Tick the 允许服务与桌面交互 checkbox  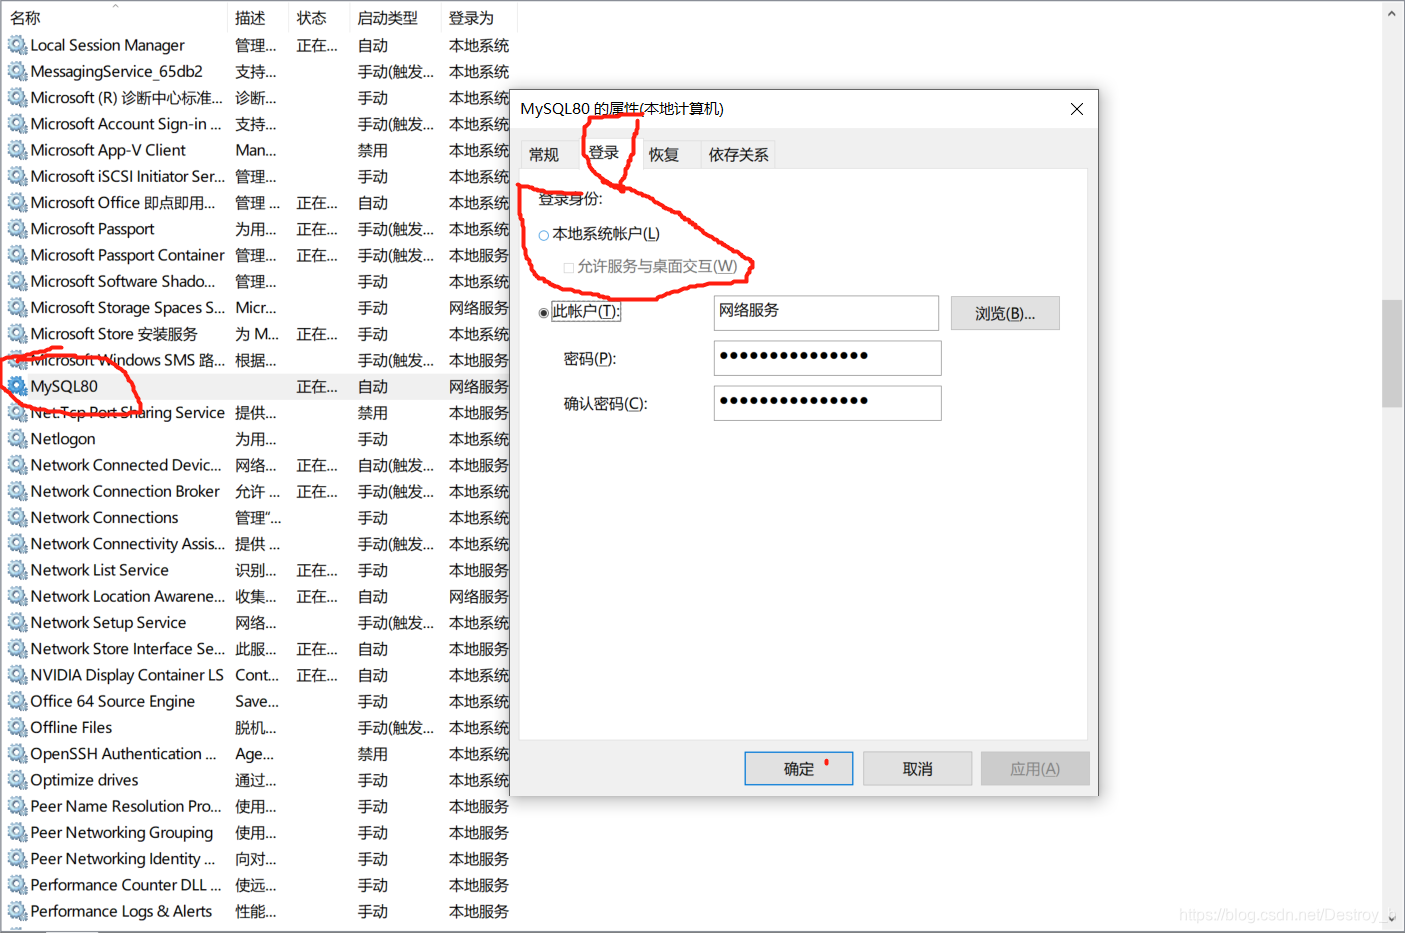click(569, 268)
